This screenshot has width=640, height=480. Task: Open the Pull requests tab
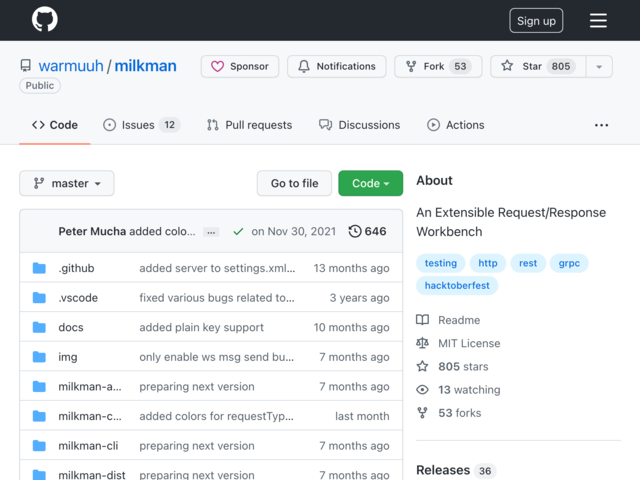(x=249, y=125)
